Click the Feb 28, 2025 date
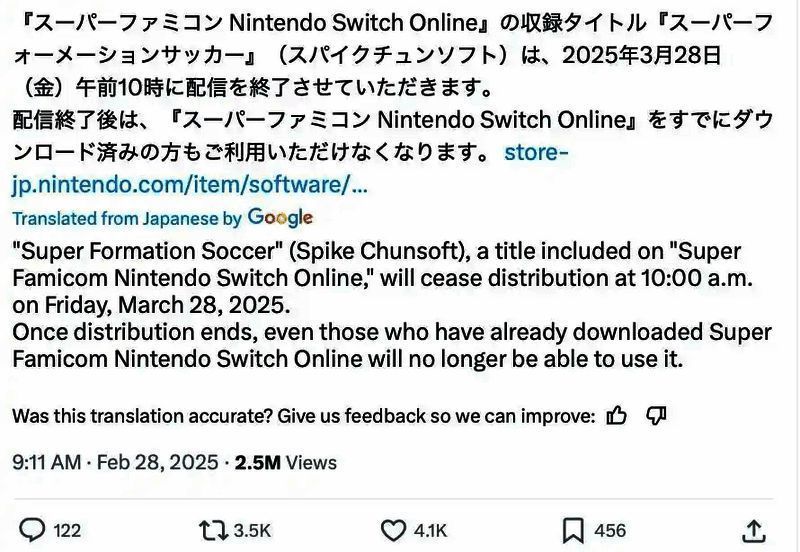 160,463
